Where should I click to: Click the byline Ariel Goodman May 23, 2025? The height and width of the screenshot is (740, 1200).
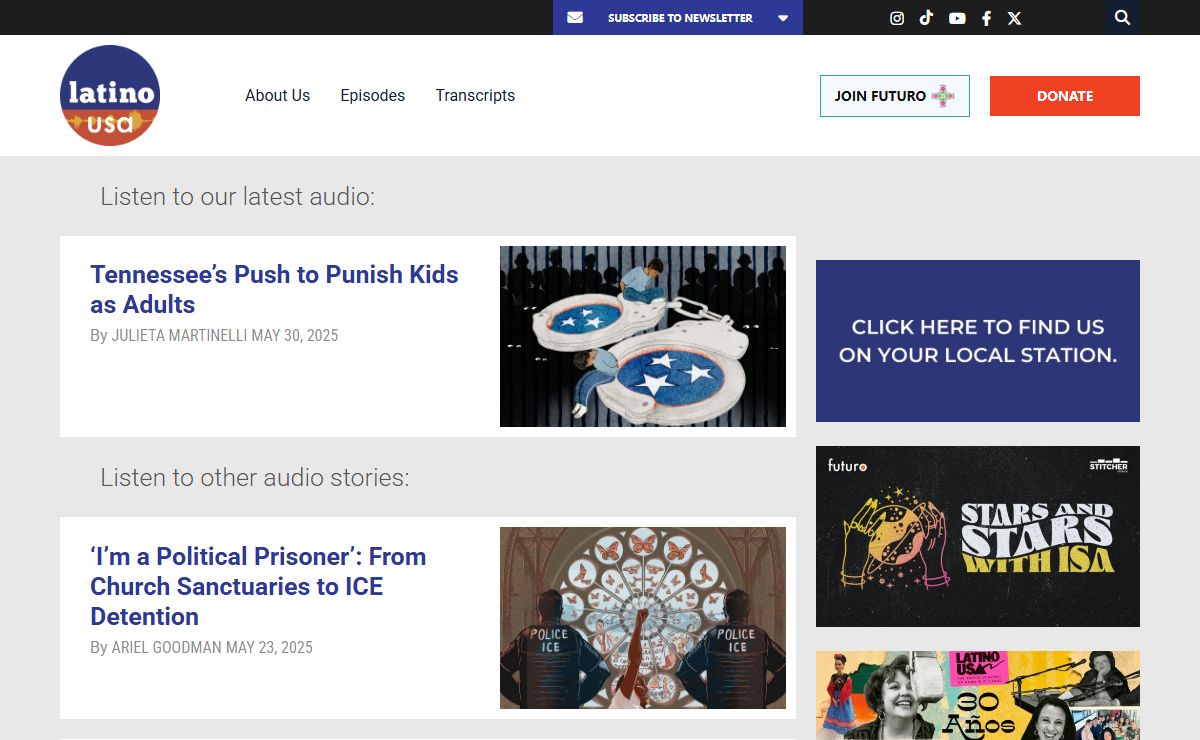click(x=201, y=647)
